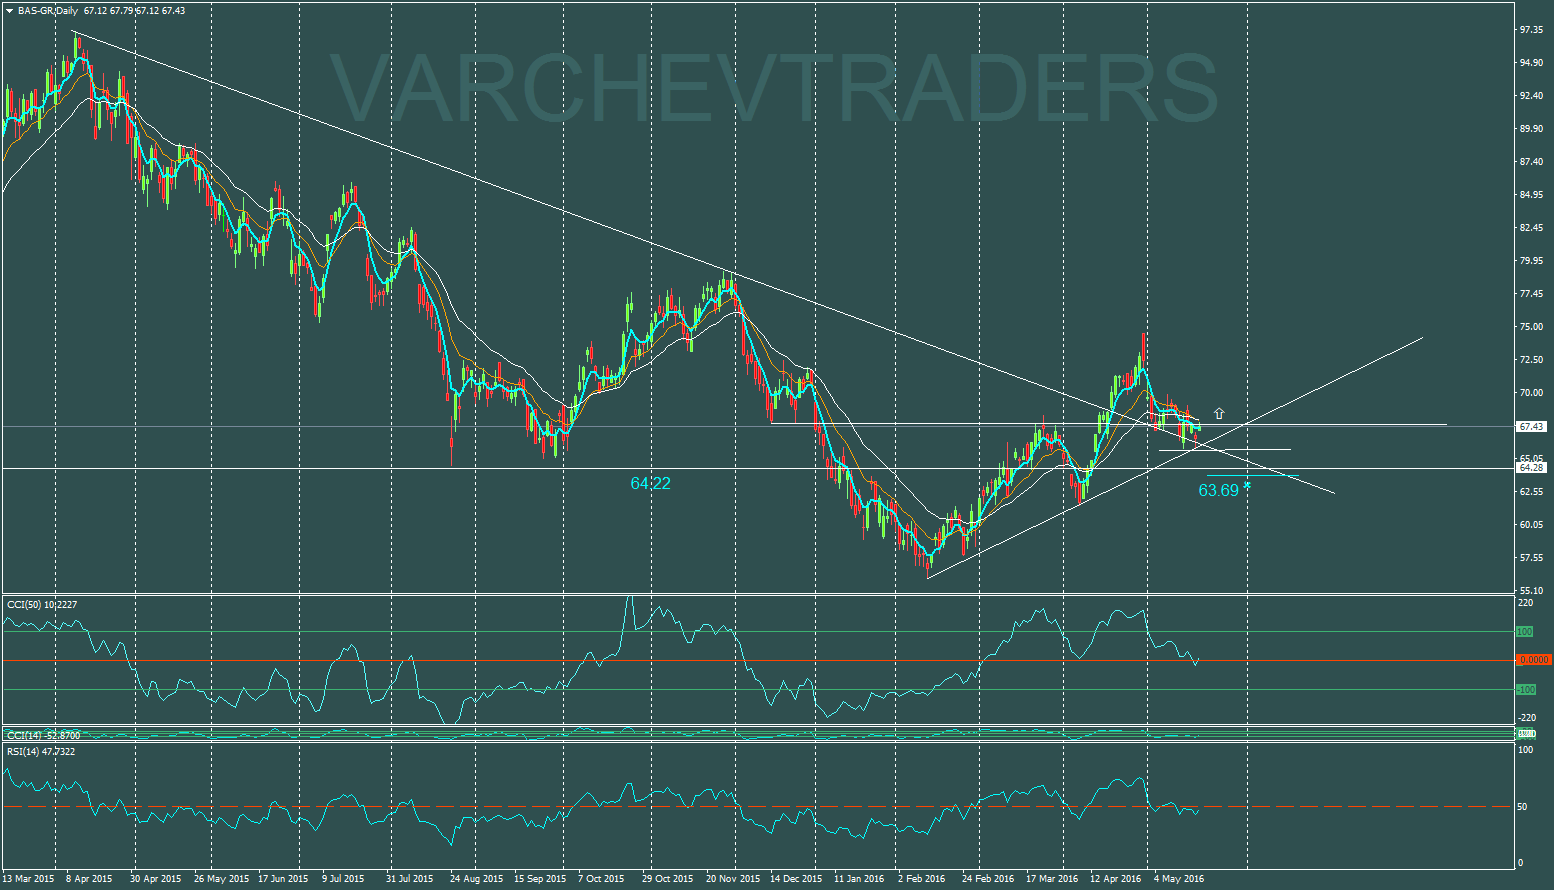1554x890 pixels.
Task: Open the chart menu triangle beside BAS-GR
Action: coord(9,10)
